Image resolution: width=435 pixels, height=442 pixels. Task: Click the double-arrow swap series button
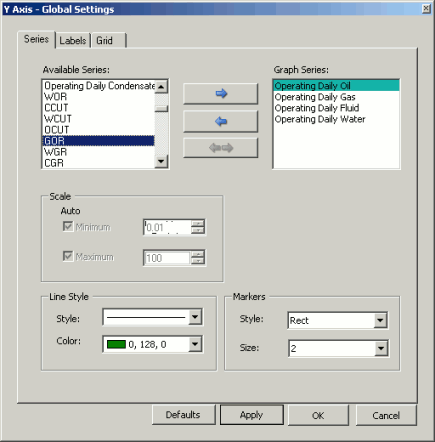coord(221,148)
